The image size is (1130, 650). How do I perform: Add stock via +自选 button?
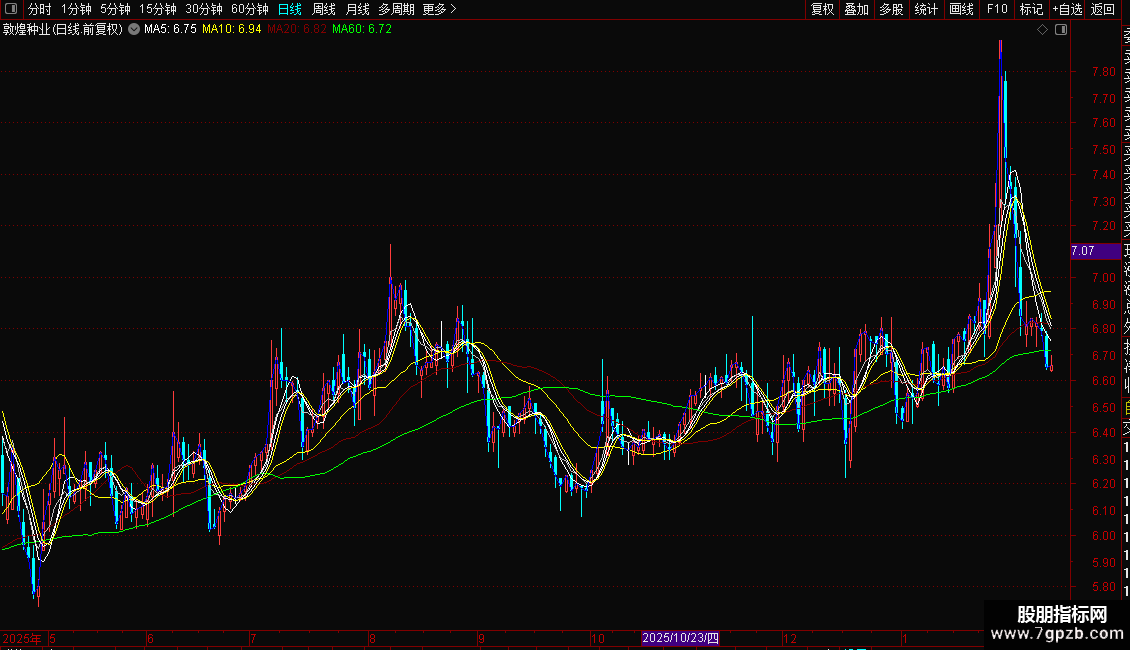tap(1067, 9)
